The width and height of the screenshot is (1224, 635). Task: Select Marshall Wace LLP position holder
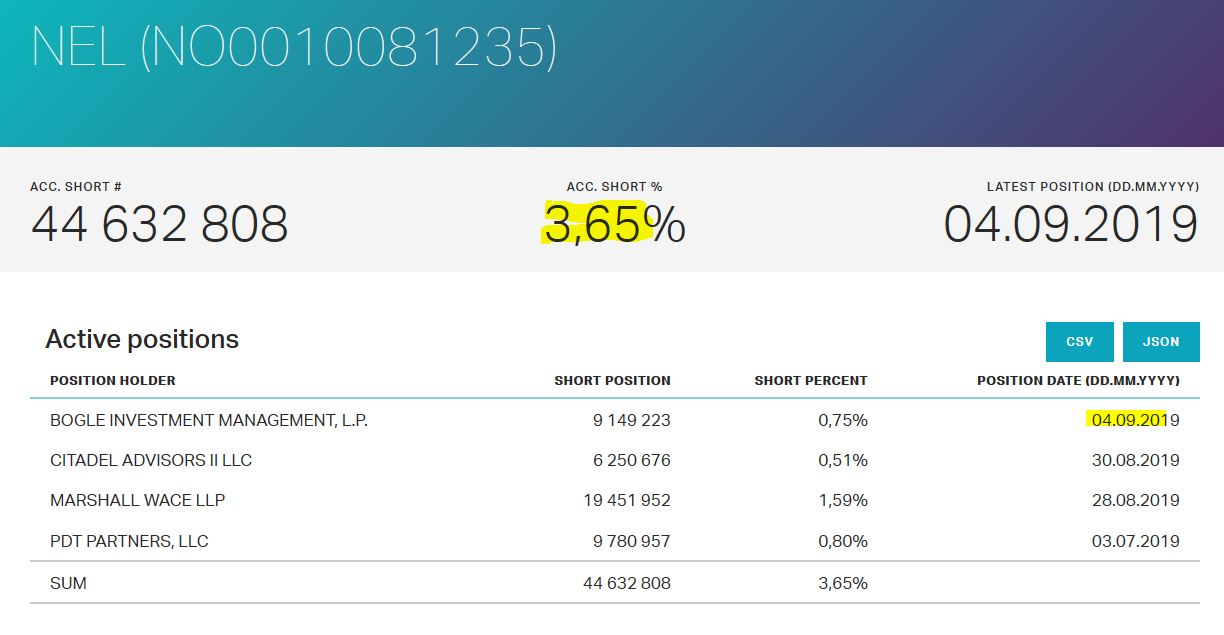pyautogui.click(x=138, y=501)
